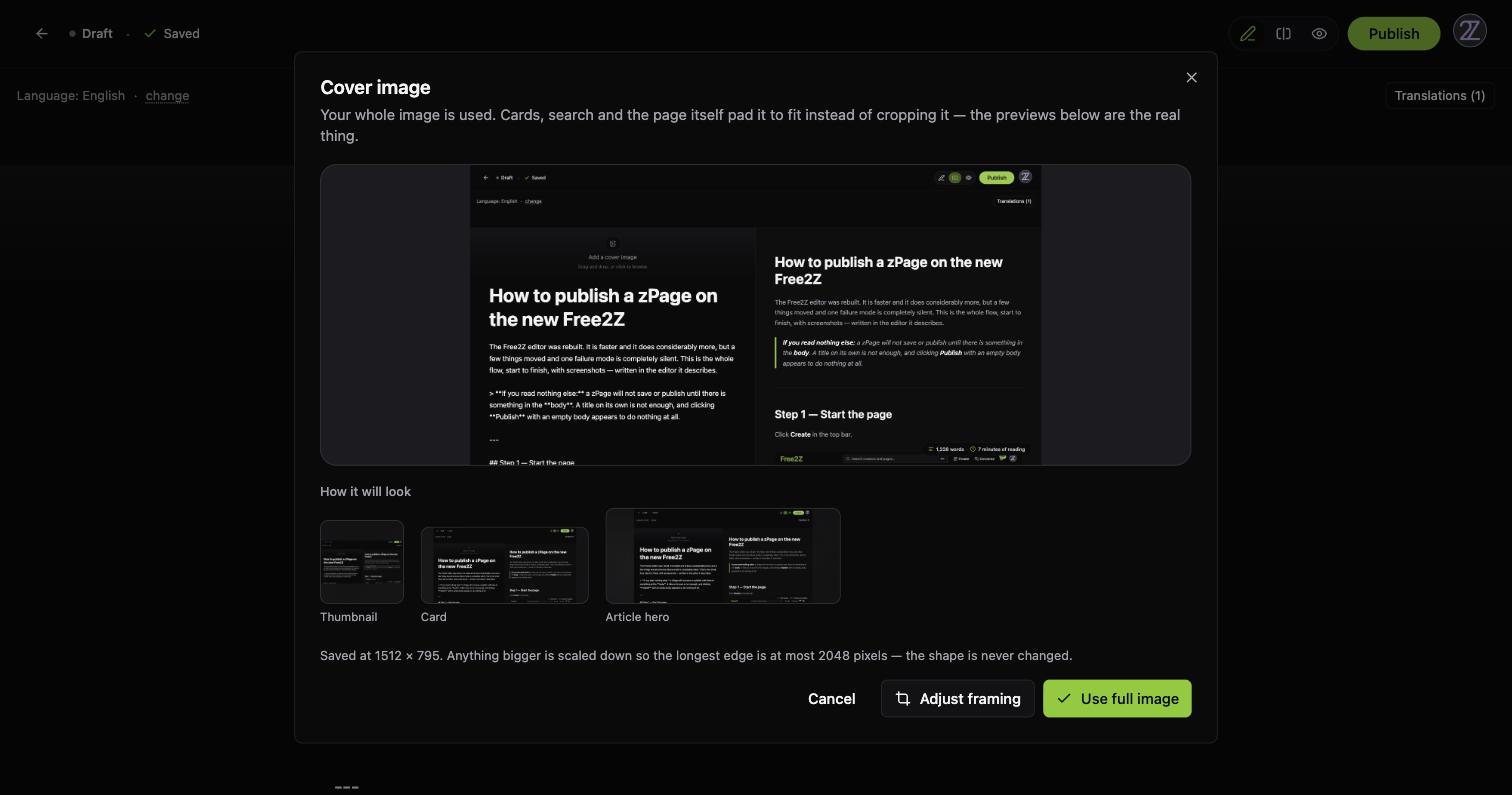Click 'Your whole image is used' description
The width and height of the screenshot is (1512, 795).
click(750, 125)
